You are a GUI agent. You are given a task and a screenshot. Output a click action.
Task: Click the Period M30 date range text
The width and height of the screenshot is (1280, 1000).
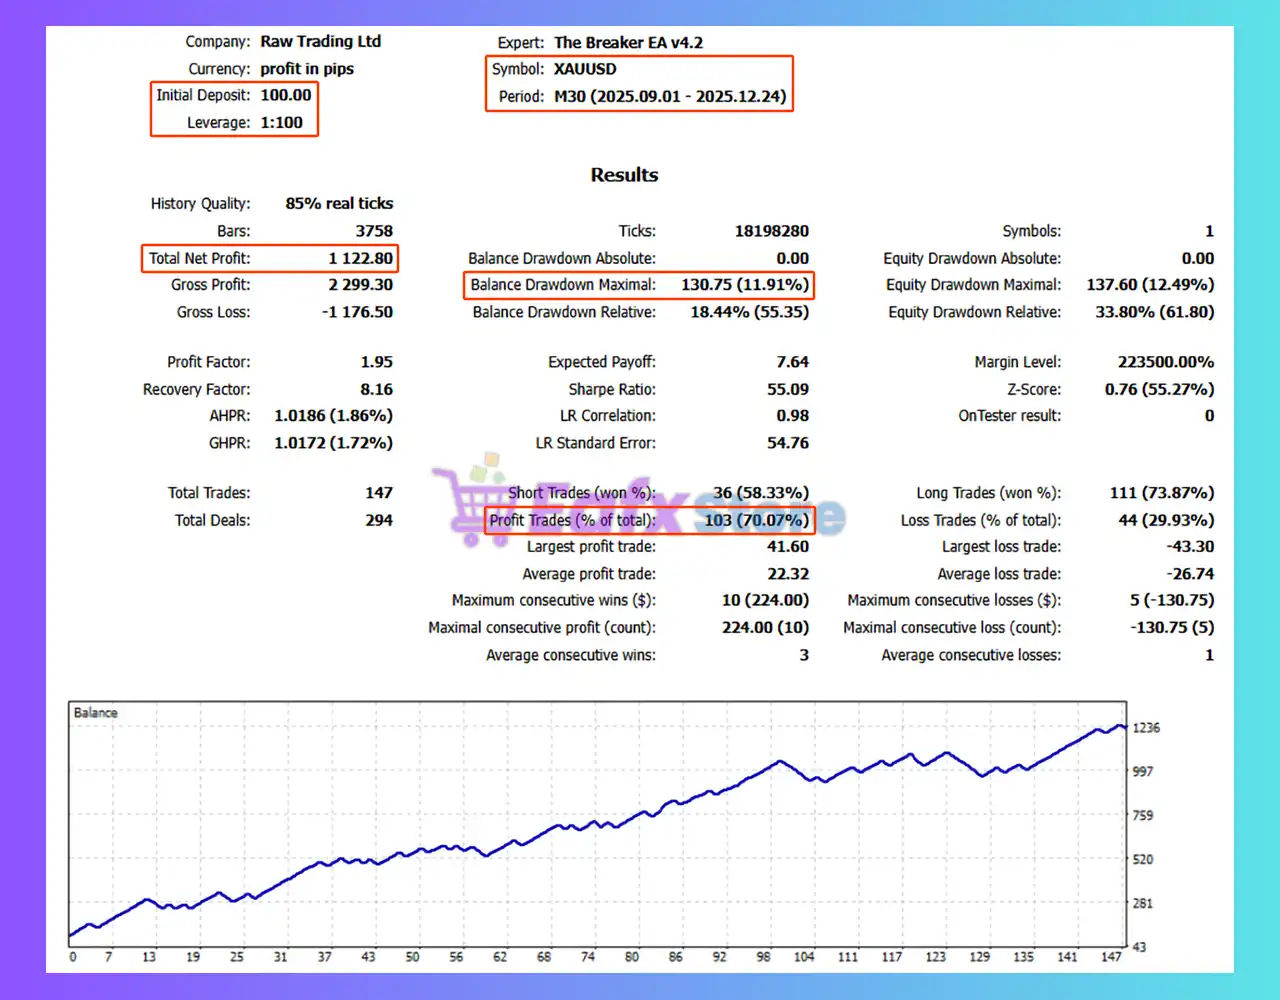(x=671, y=99)
